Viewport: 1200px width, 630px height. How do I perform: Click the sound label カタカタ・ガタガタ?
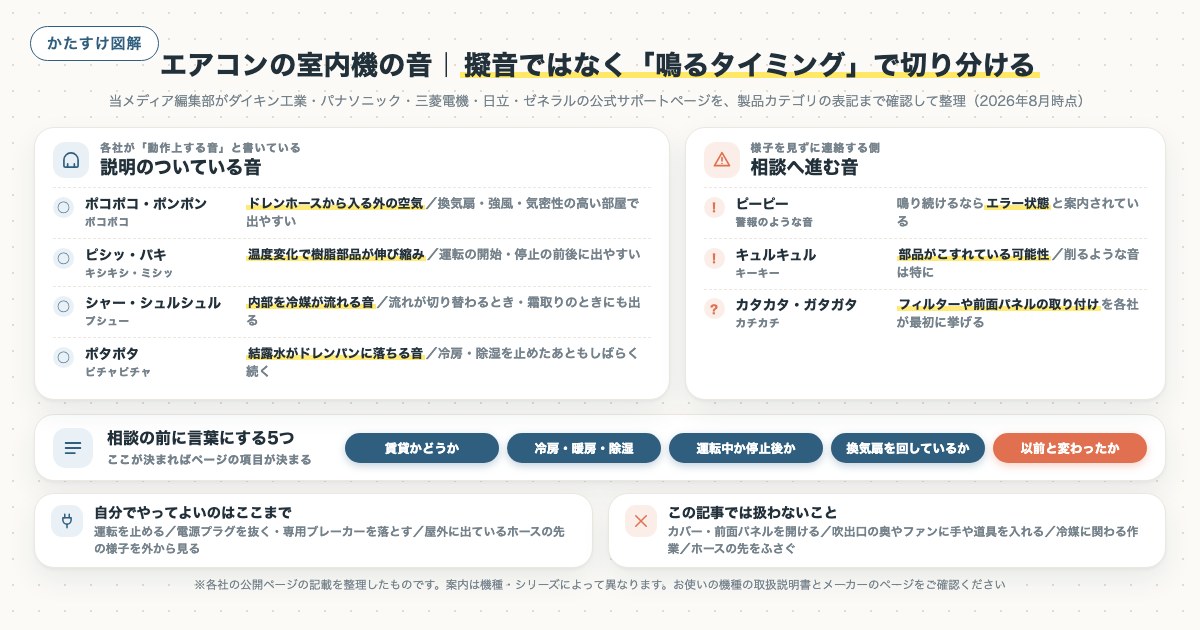pyautogui.click(x=796, y=304)
